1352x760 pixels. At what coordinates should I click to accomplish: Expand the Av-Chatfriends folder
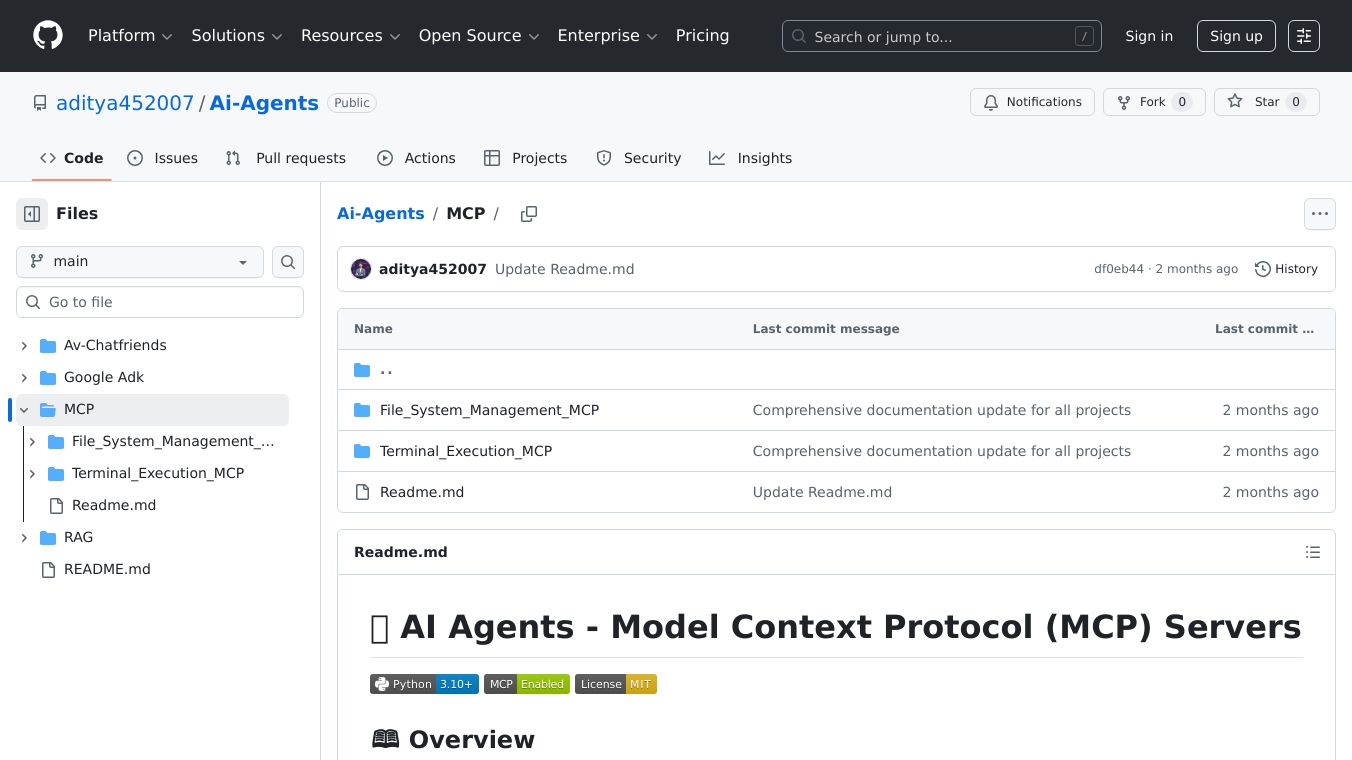tap(24, 345)
